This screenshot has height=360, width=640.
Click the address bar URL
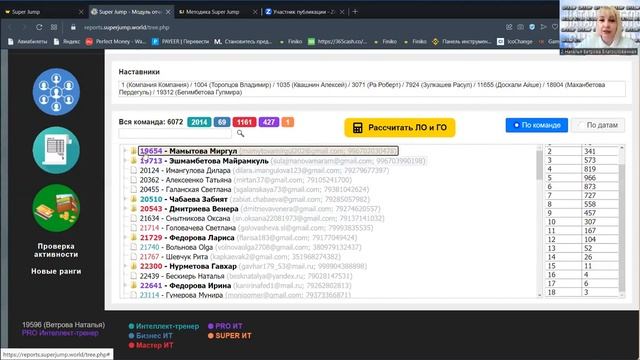(x=127, y=27)
